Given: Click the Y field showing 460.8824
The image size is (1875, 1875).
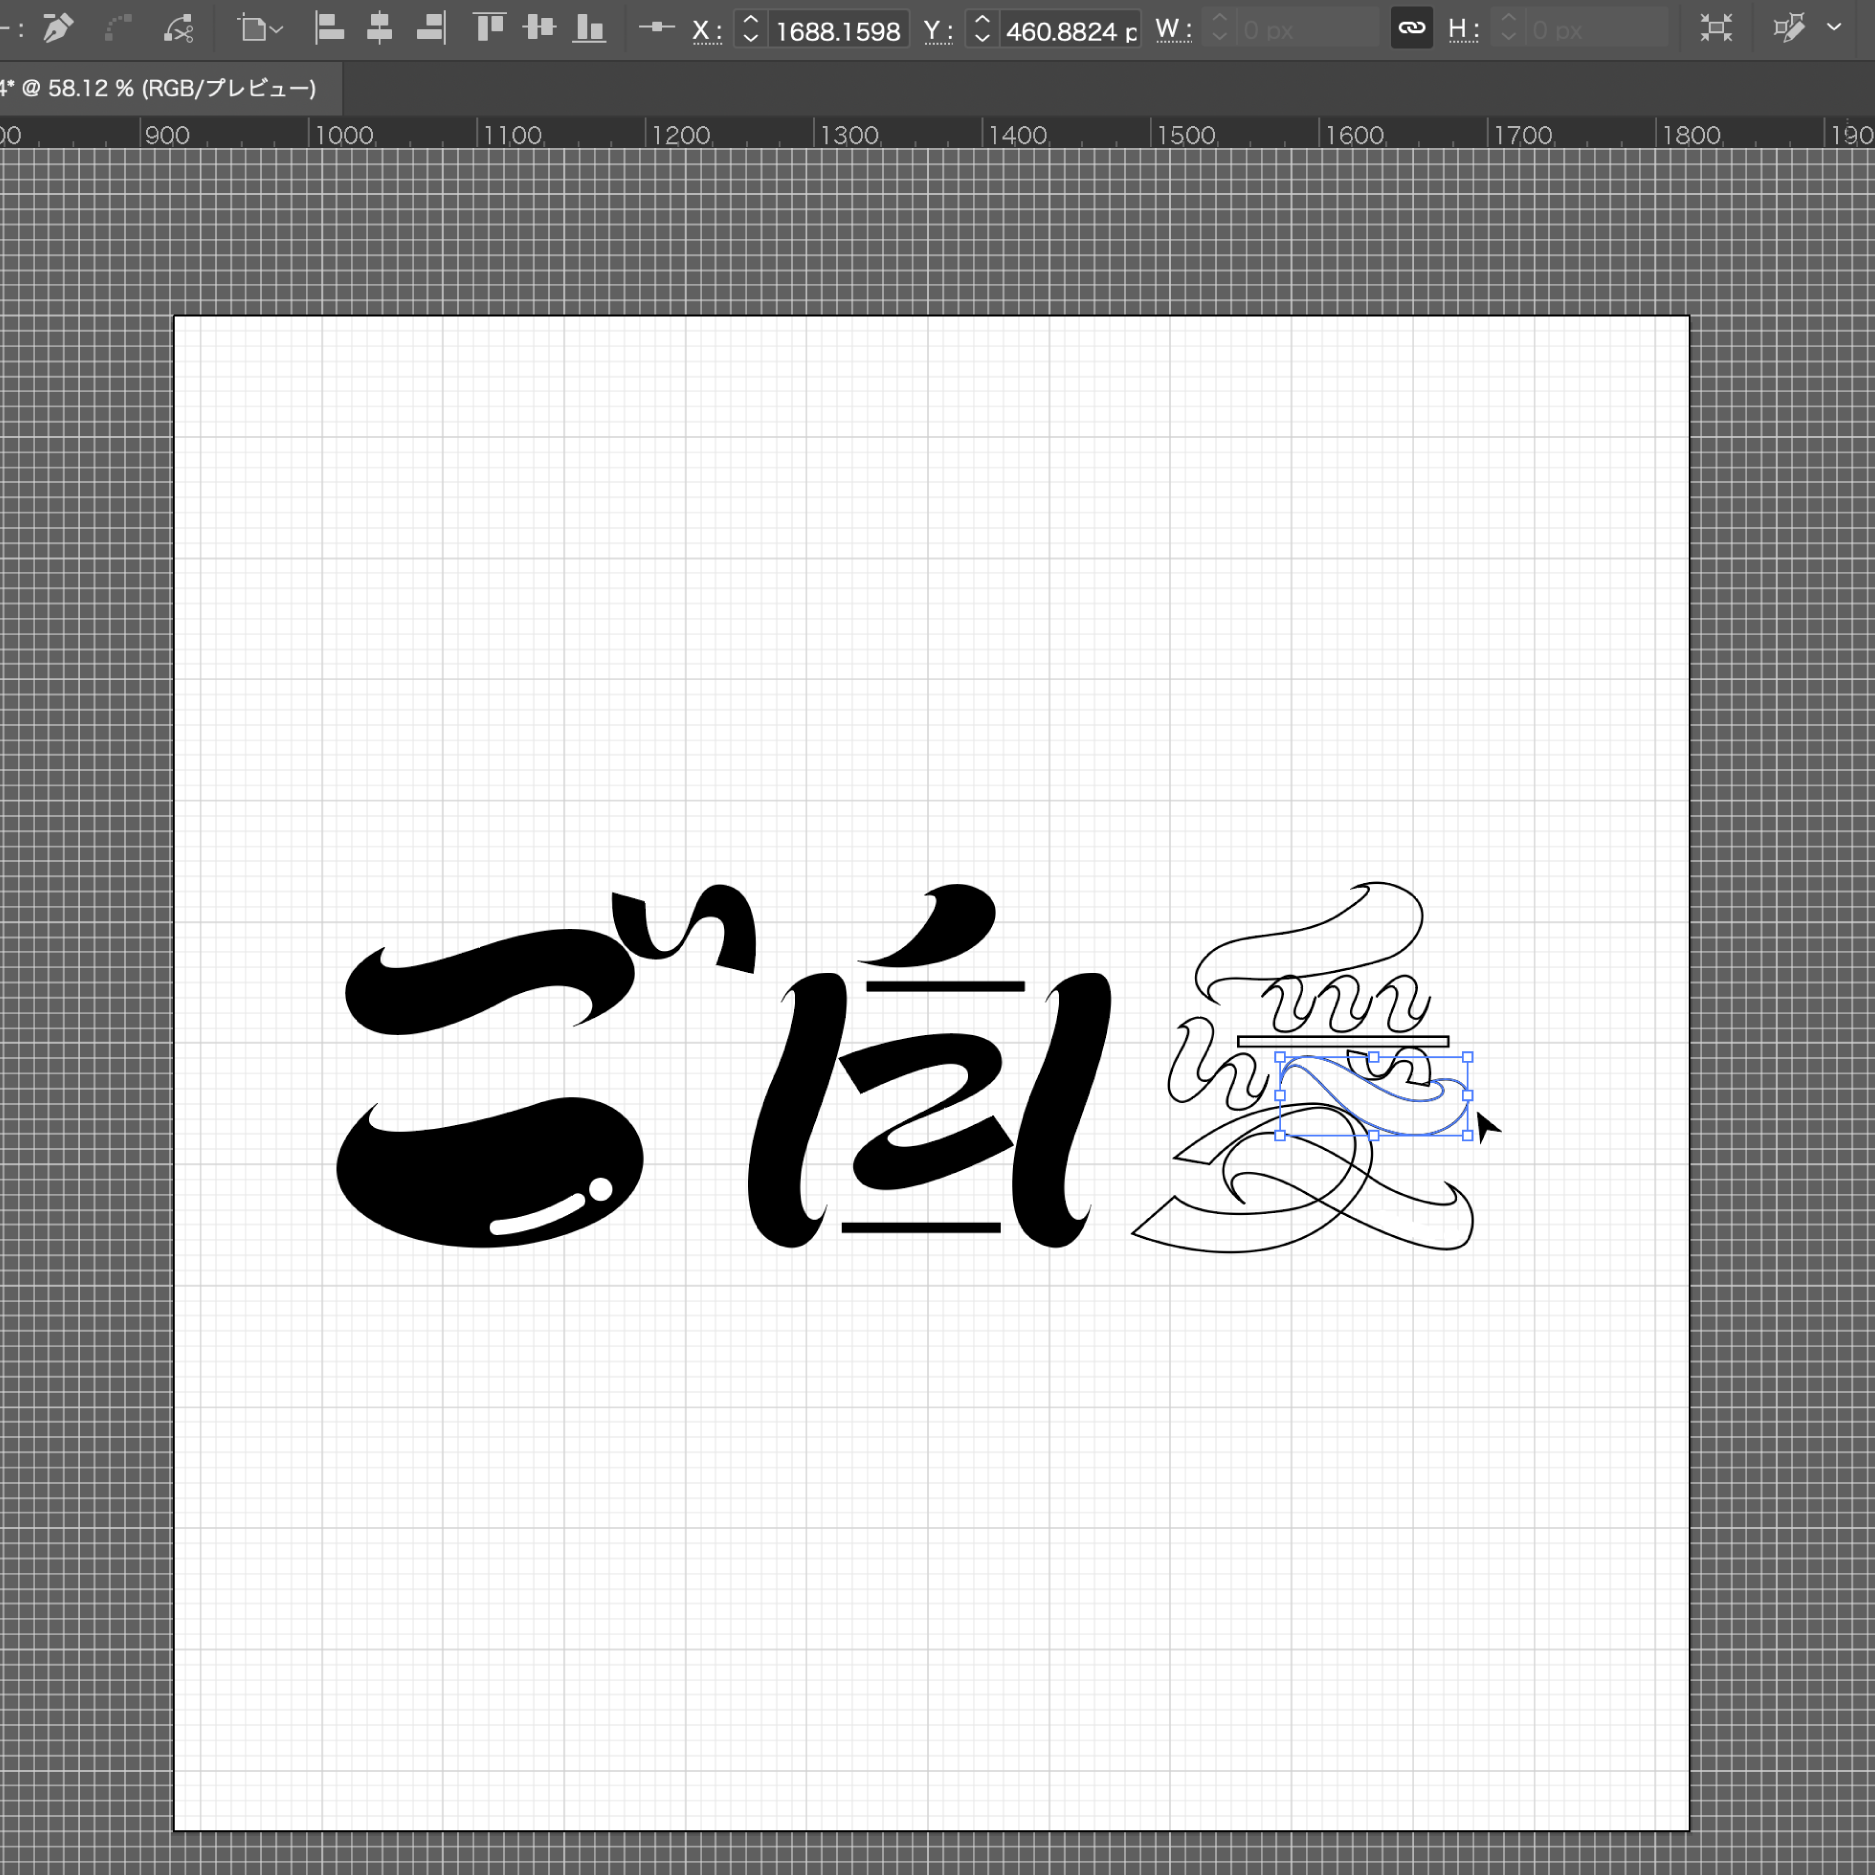Looking at the screenshot, I should [x=1071, y=31].
